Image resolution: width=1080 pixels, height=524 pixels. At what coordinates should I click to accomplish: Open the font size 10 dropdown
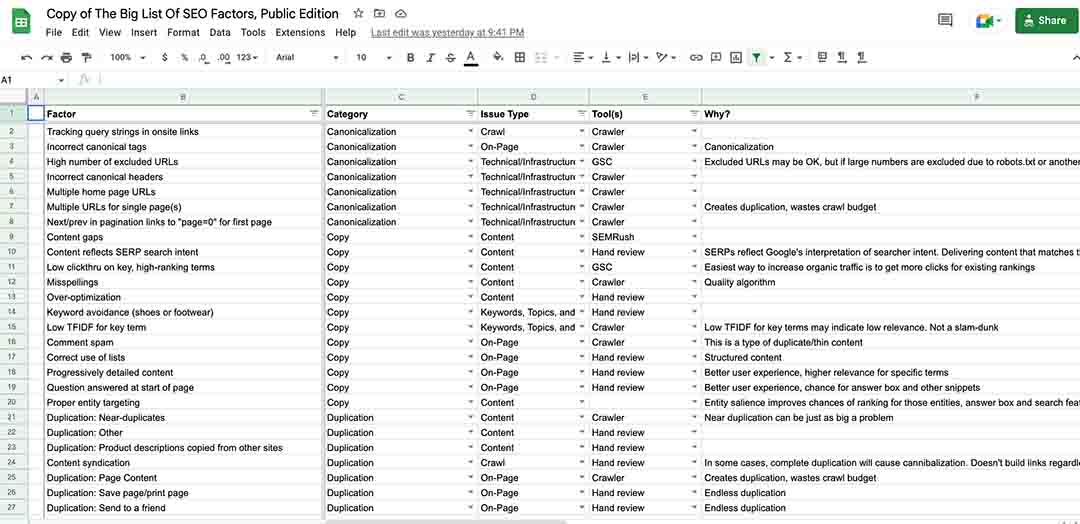[x=374, y=58]
